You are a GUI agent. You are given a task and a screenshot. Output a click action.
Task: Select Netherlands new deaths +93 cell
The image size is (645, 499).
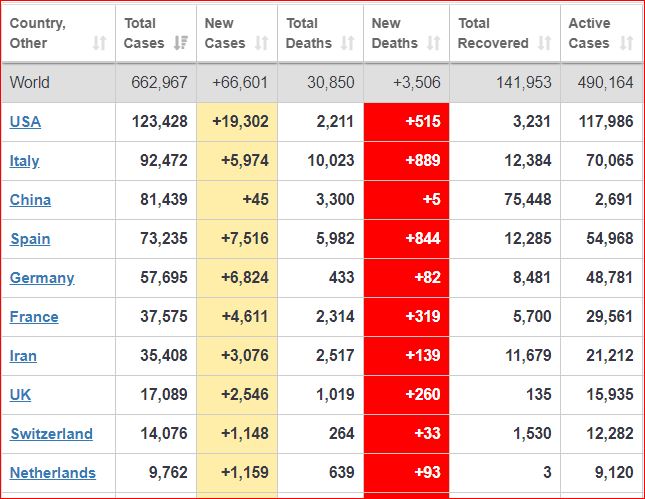[406, 473]
